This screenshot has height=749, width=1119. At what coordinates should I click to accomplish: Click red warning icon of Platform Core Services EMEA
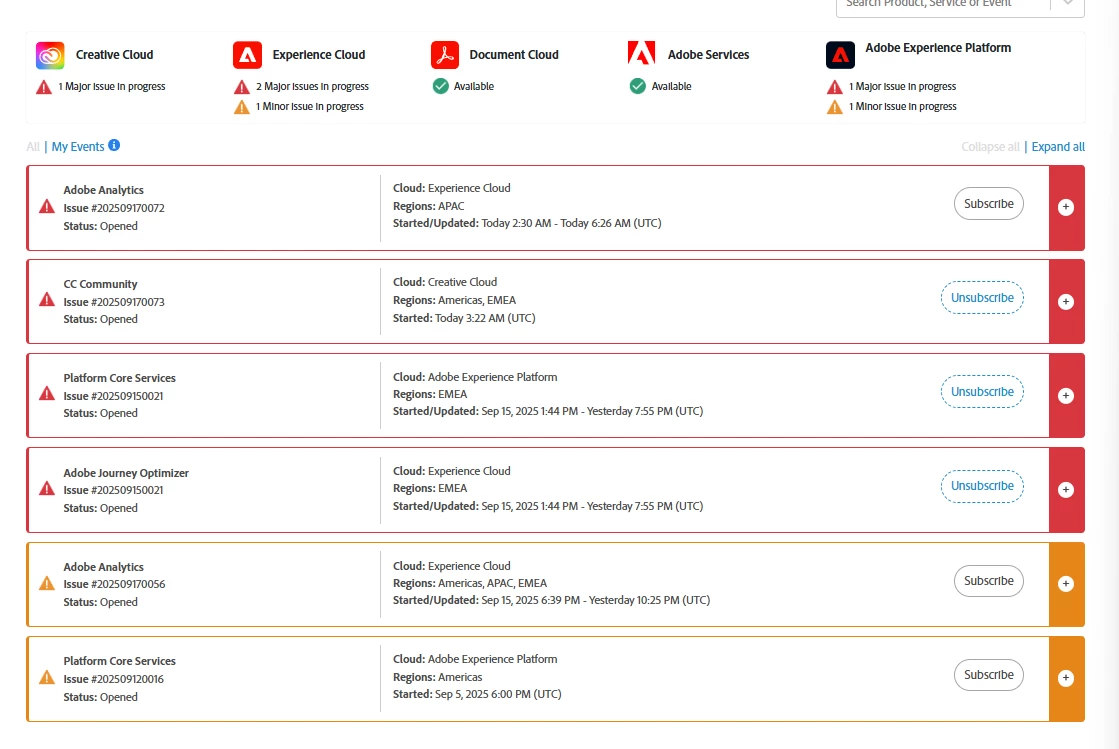47,393
